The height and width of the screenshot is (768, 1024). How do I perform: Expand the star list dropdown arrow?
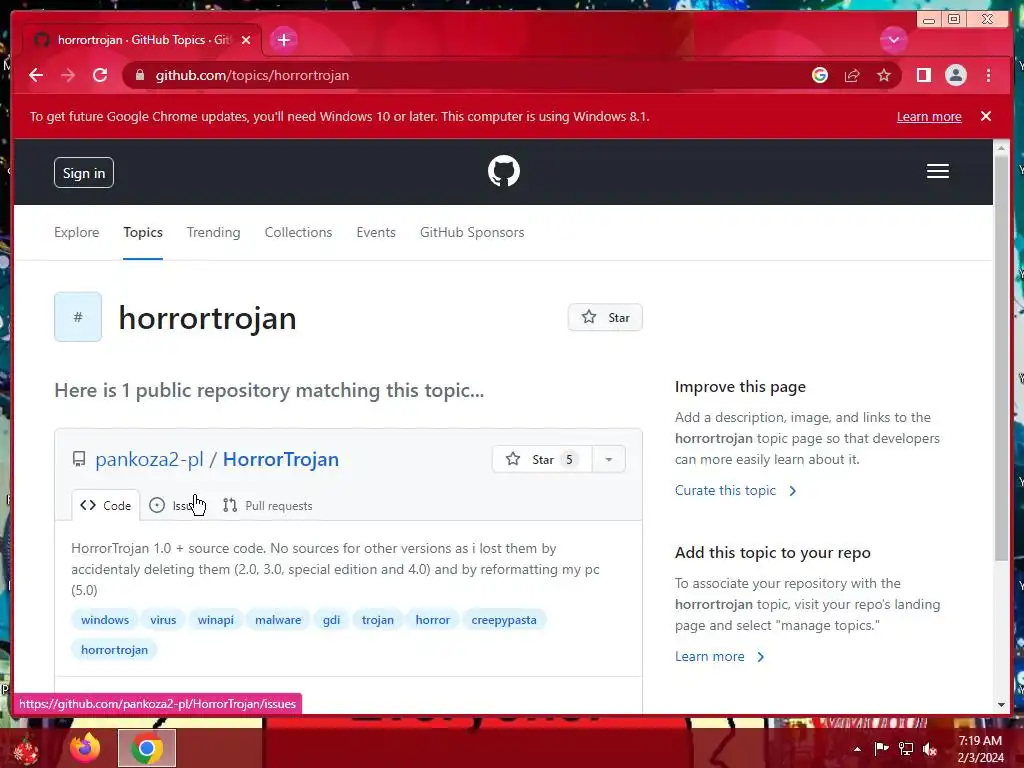coord(609,459)
